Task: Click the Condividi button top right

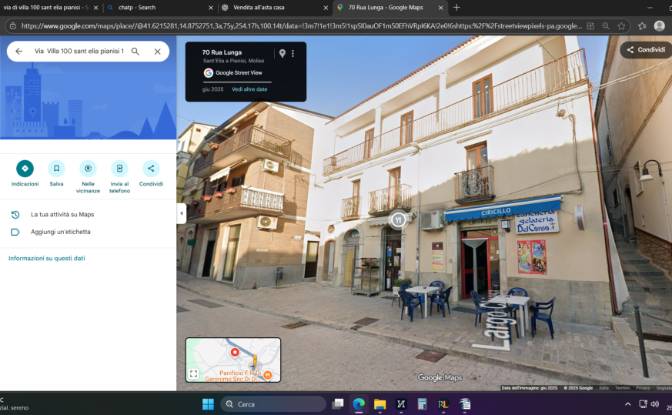Action: point(646,50)
